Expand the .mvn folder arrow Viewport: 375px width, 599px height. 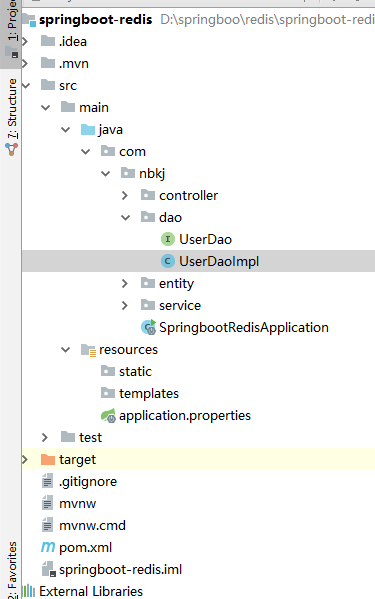coord(25,63)
